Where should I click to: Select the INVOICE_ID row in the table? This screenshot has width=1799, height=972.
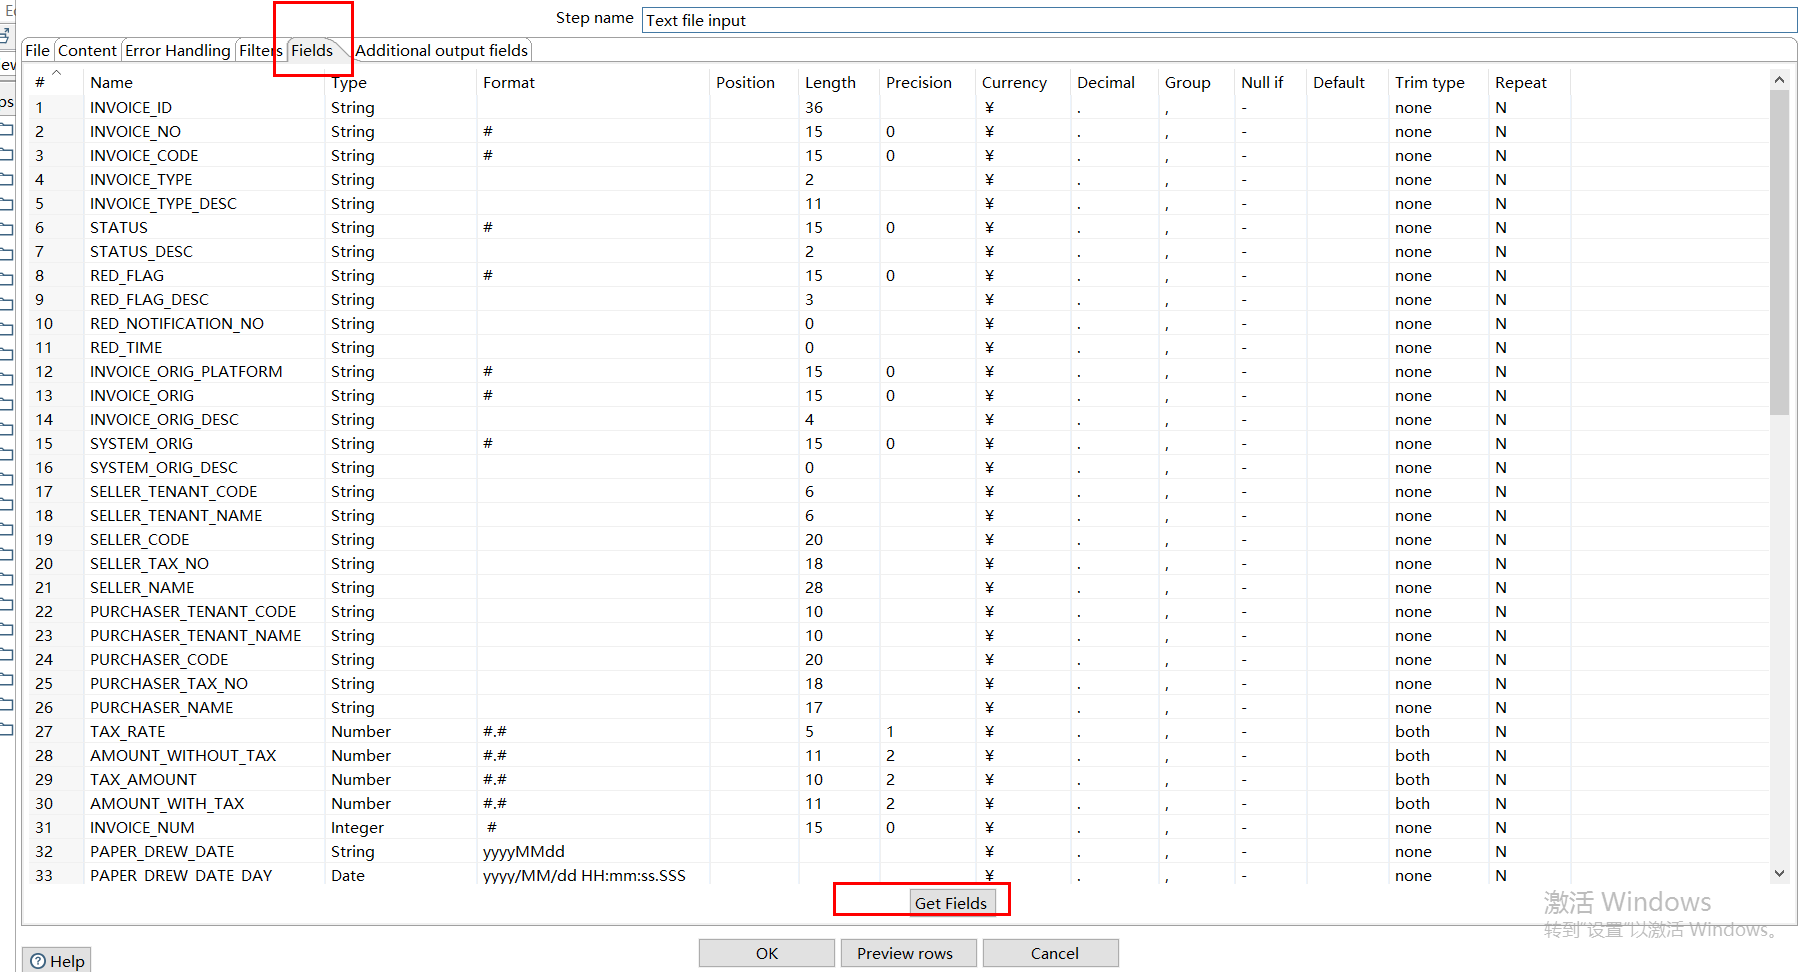(x=200, y=107)
